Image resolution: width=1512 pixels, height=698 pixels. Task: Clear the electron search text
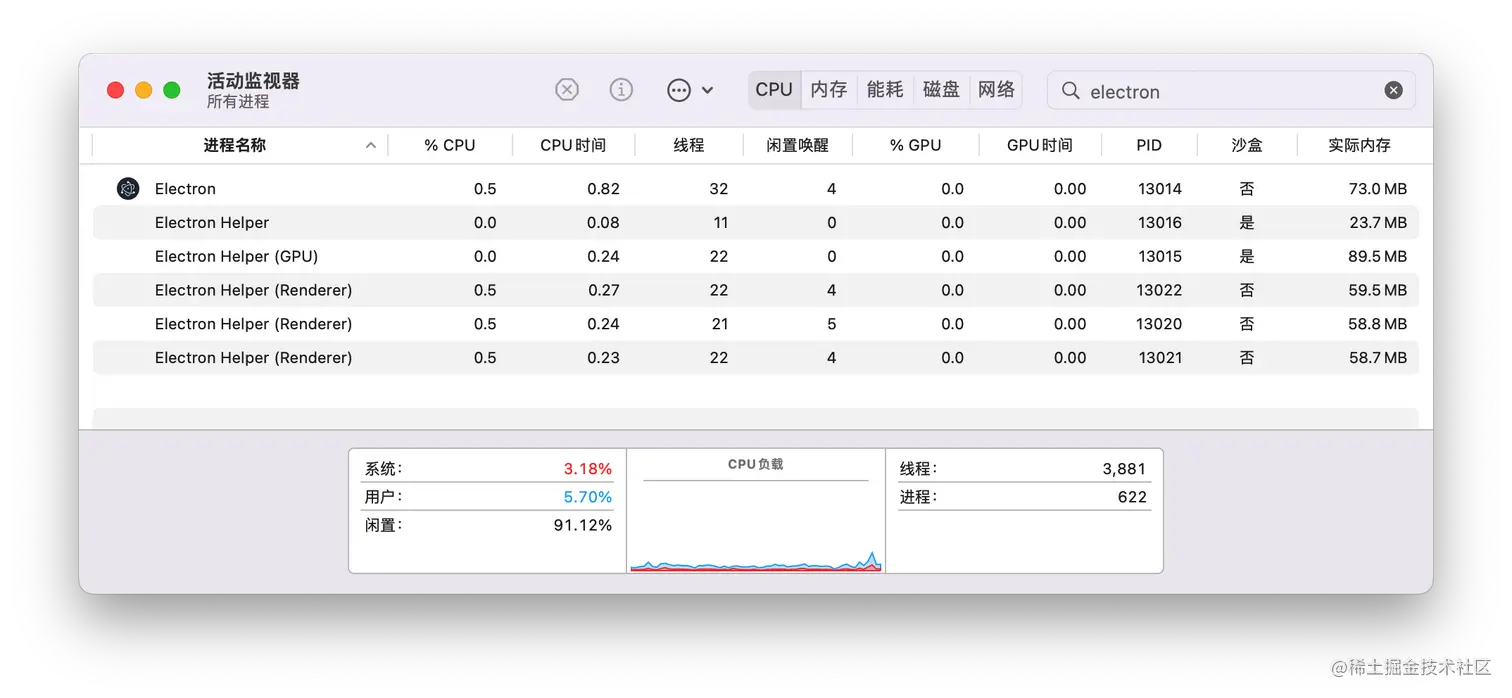pyautogui.click(x=1393, y=91)
